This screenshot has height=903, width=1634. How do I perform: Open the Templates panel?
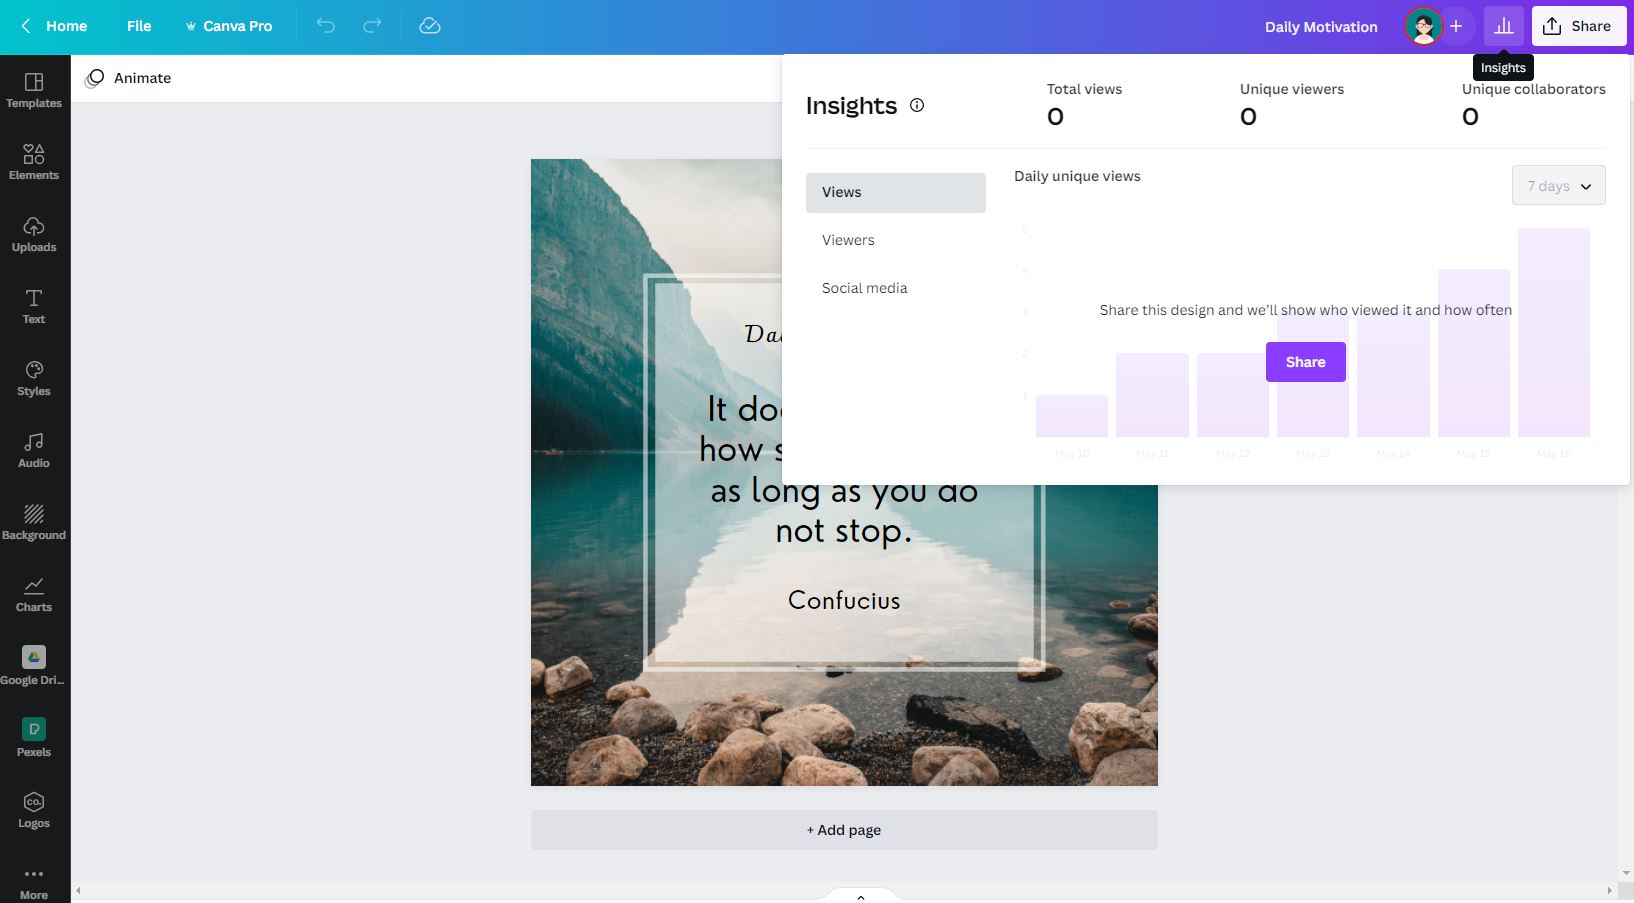click(34, 90)
